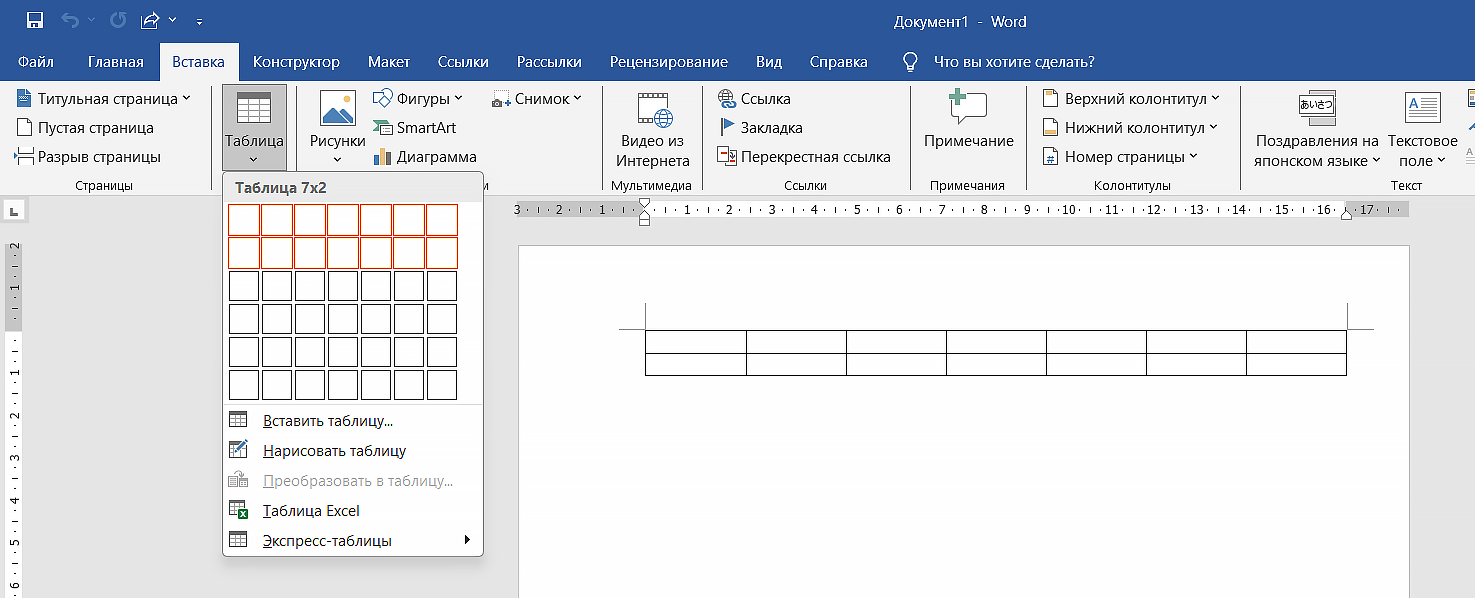Click Перекрестная ссылка

tap(804, 157)
